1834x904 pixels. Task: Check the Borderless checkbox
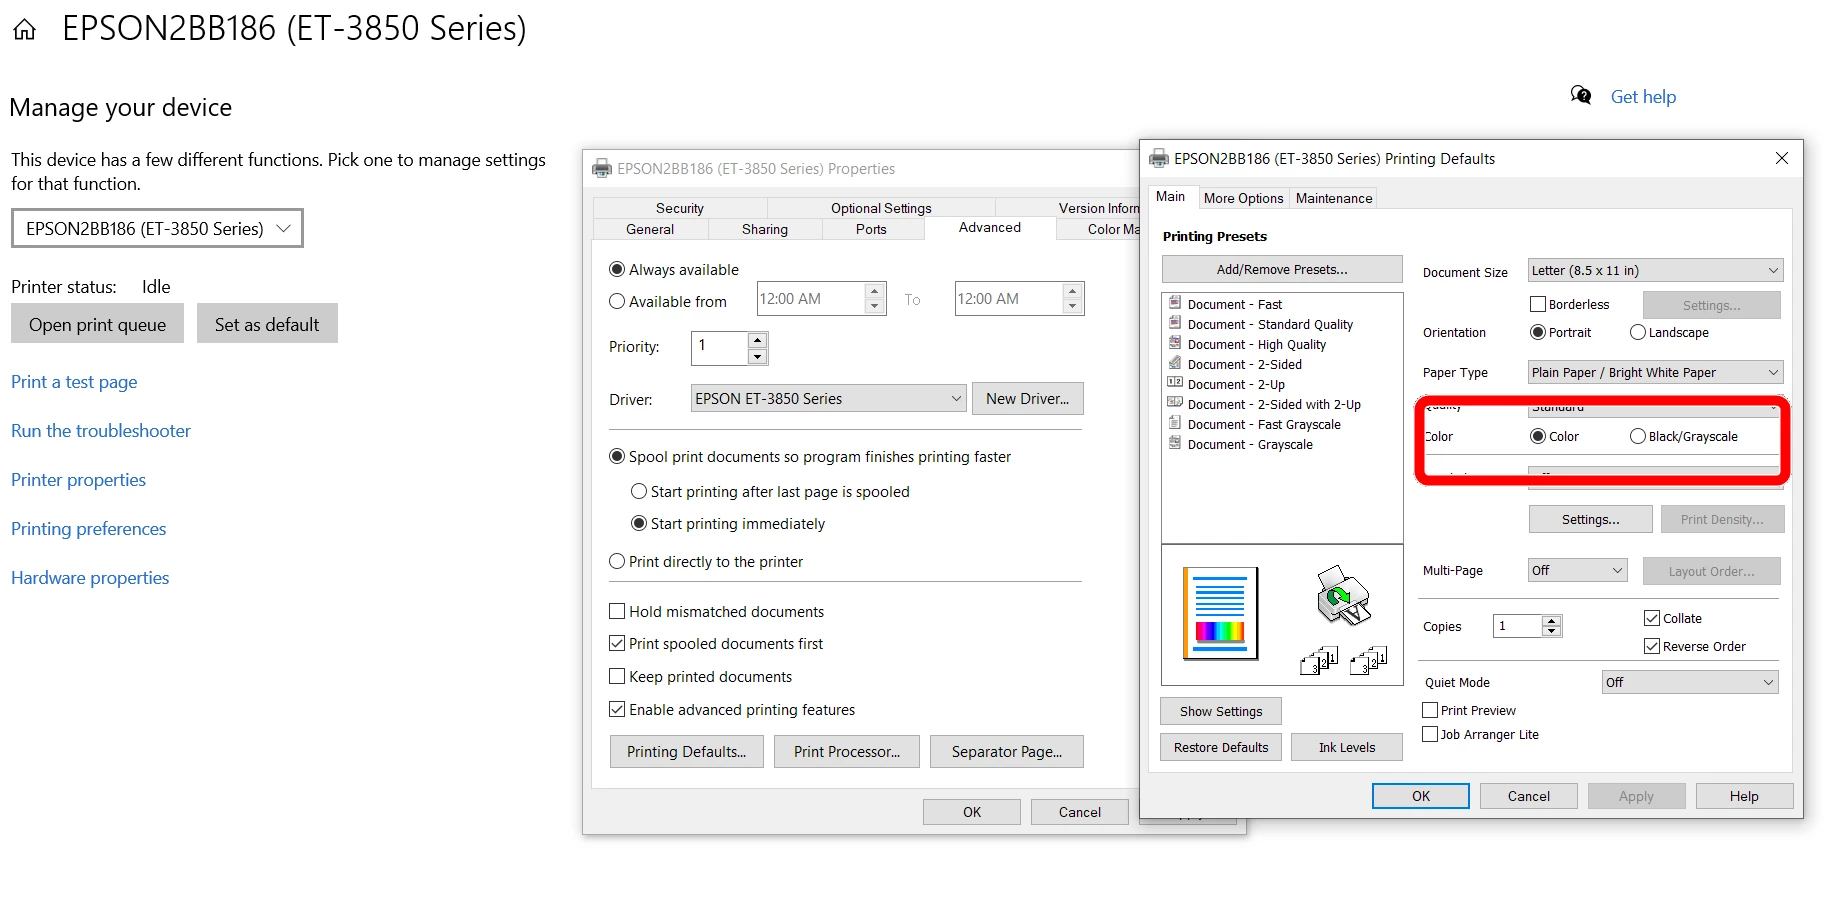(1538, 304)
